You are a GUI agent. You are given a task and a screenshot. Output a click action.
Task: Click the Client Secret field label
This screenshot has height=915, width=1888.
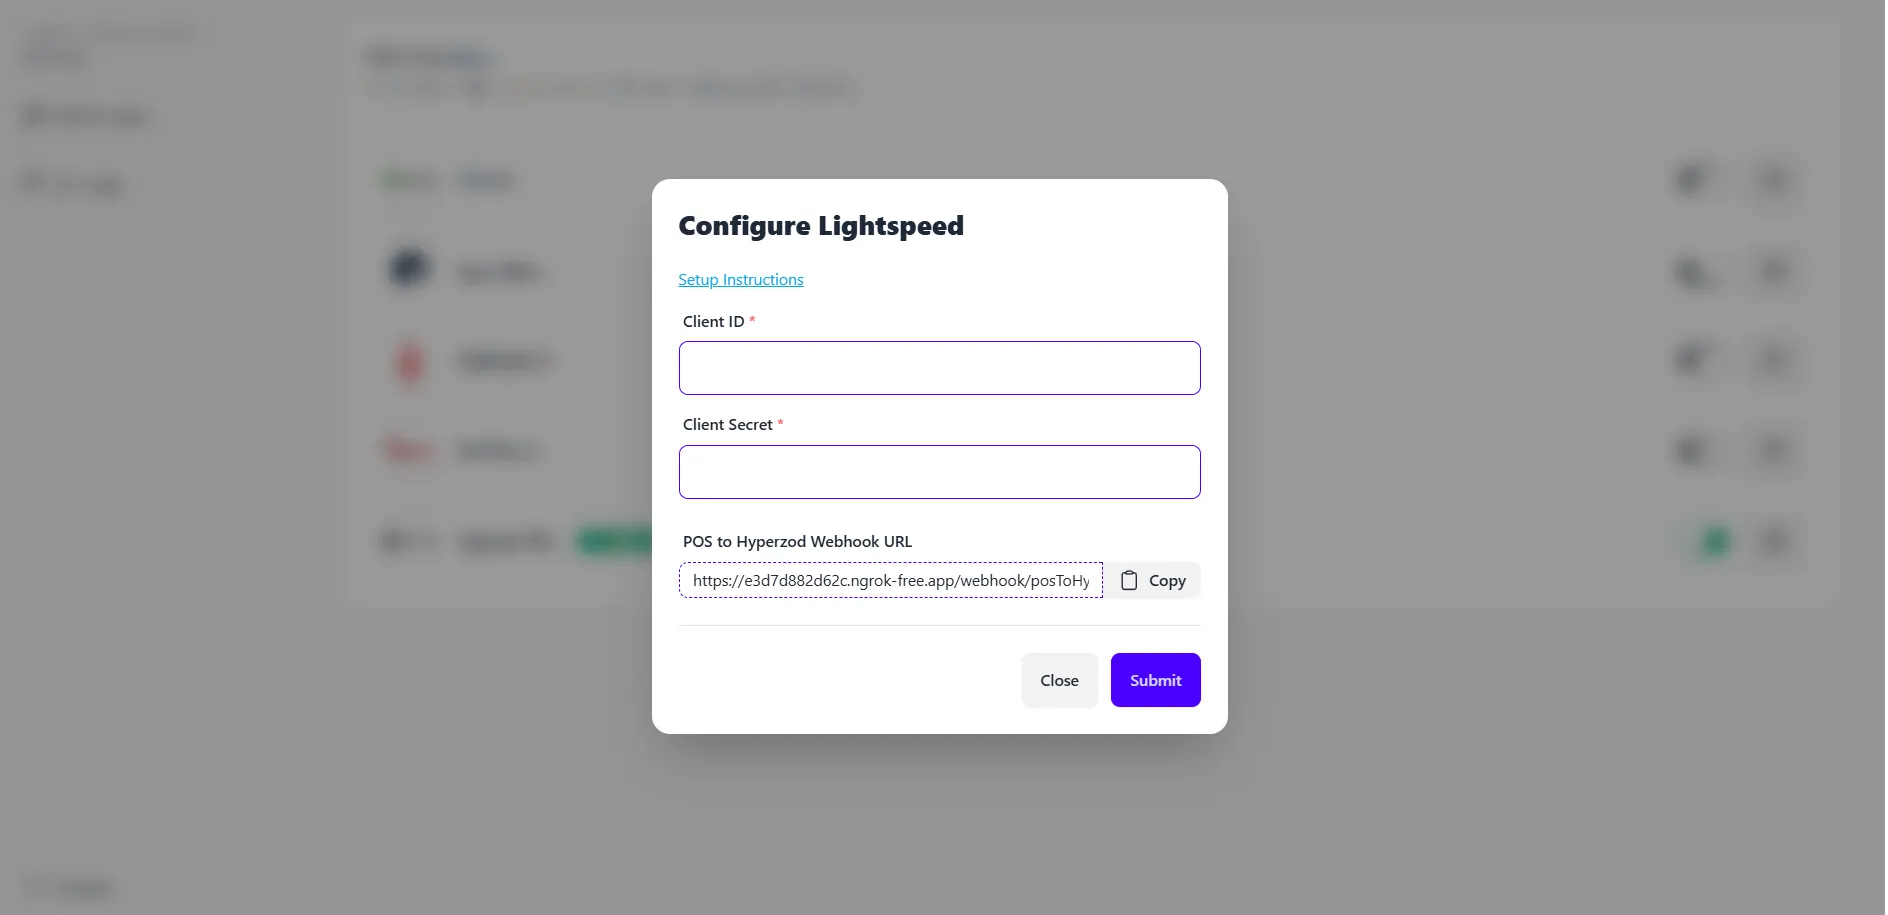click(727, 424)
